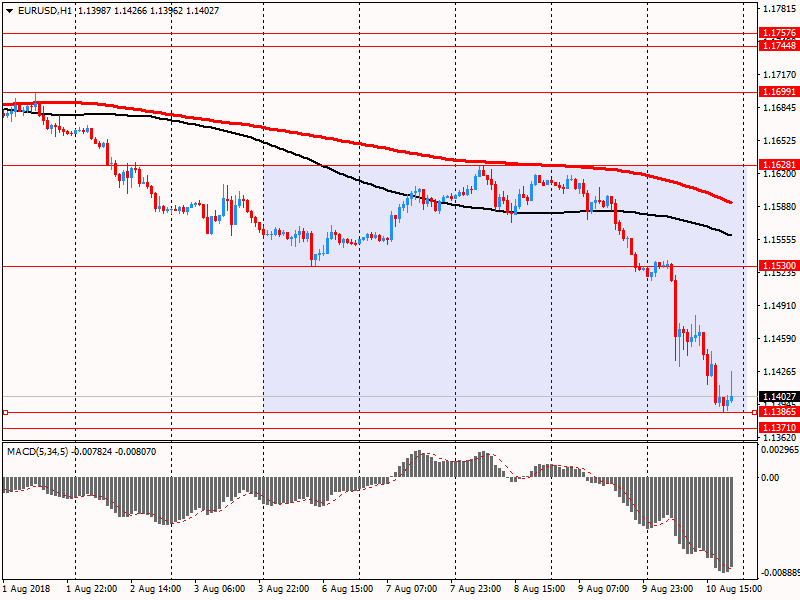Click the 10 Aug 15:00 time label
Image resolution: width=800 pixels, height=600 pixels.
point(734,589)
